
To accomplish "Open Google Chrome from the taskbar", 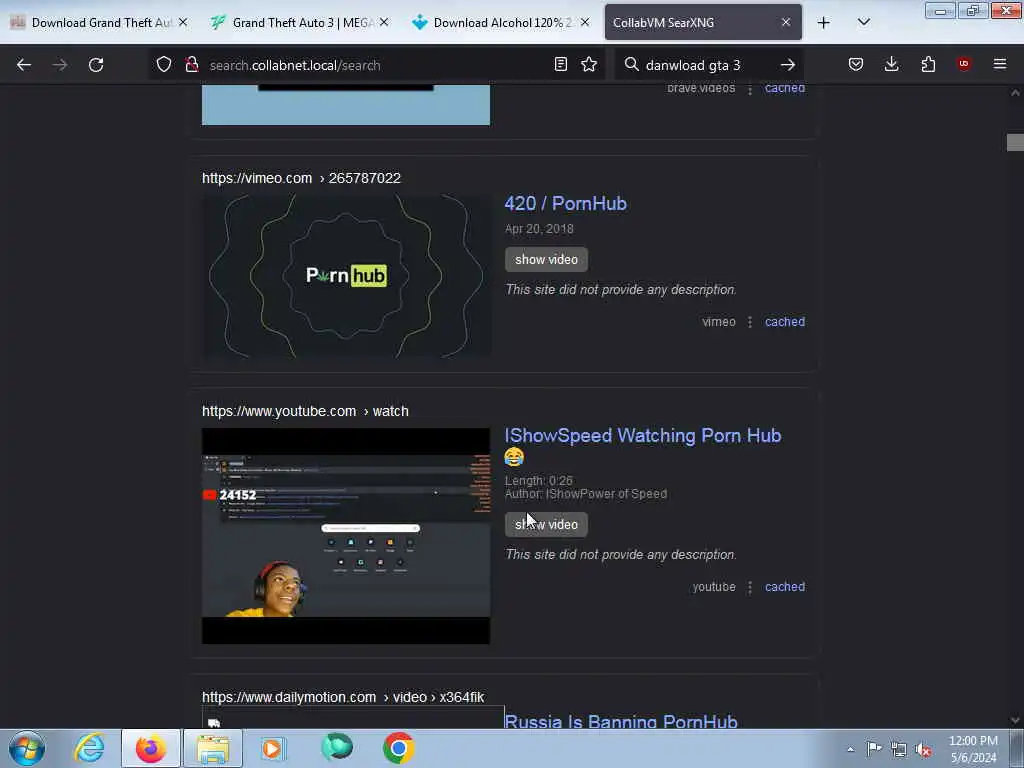I will click(398, 748).
